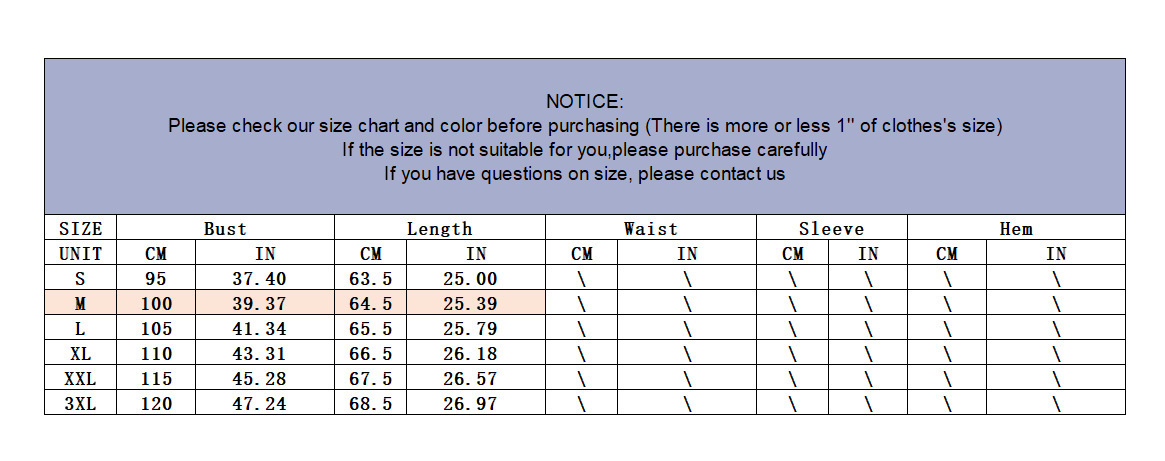Image resolution: width=1165 pixels, height=461 pixels.
Task: Select the XXL size row label
Action: tap(81, 379)
